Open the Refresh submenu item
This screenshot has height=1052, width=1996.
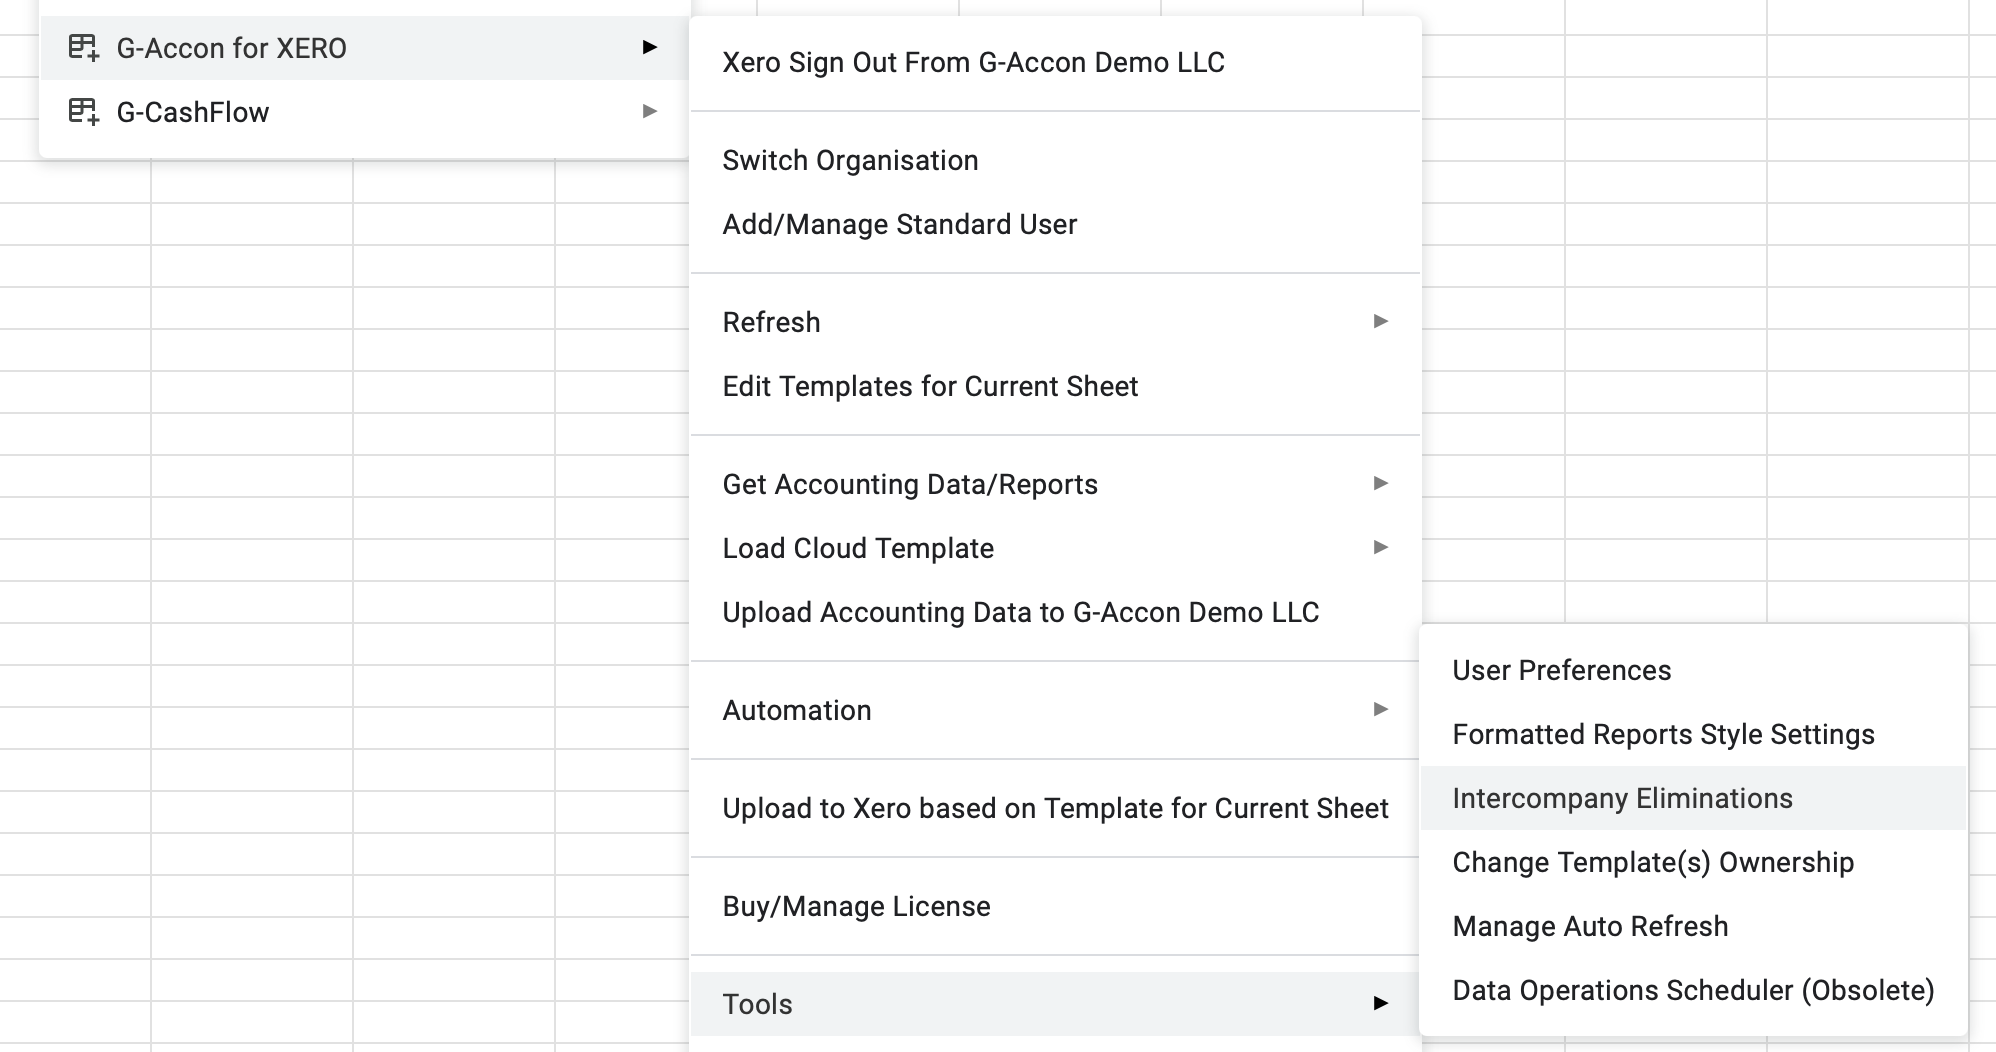pyautogui.click(x=1055, y=322)
